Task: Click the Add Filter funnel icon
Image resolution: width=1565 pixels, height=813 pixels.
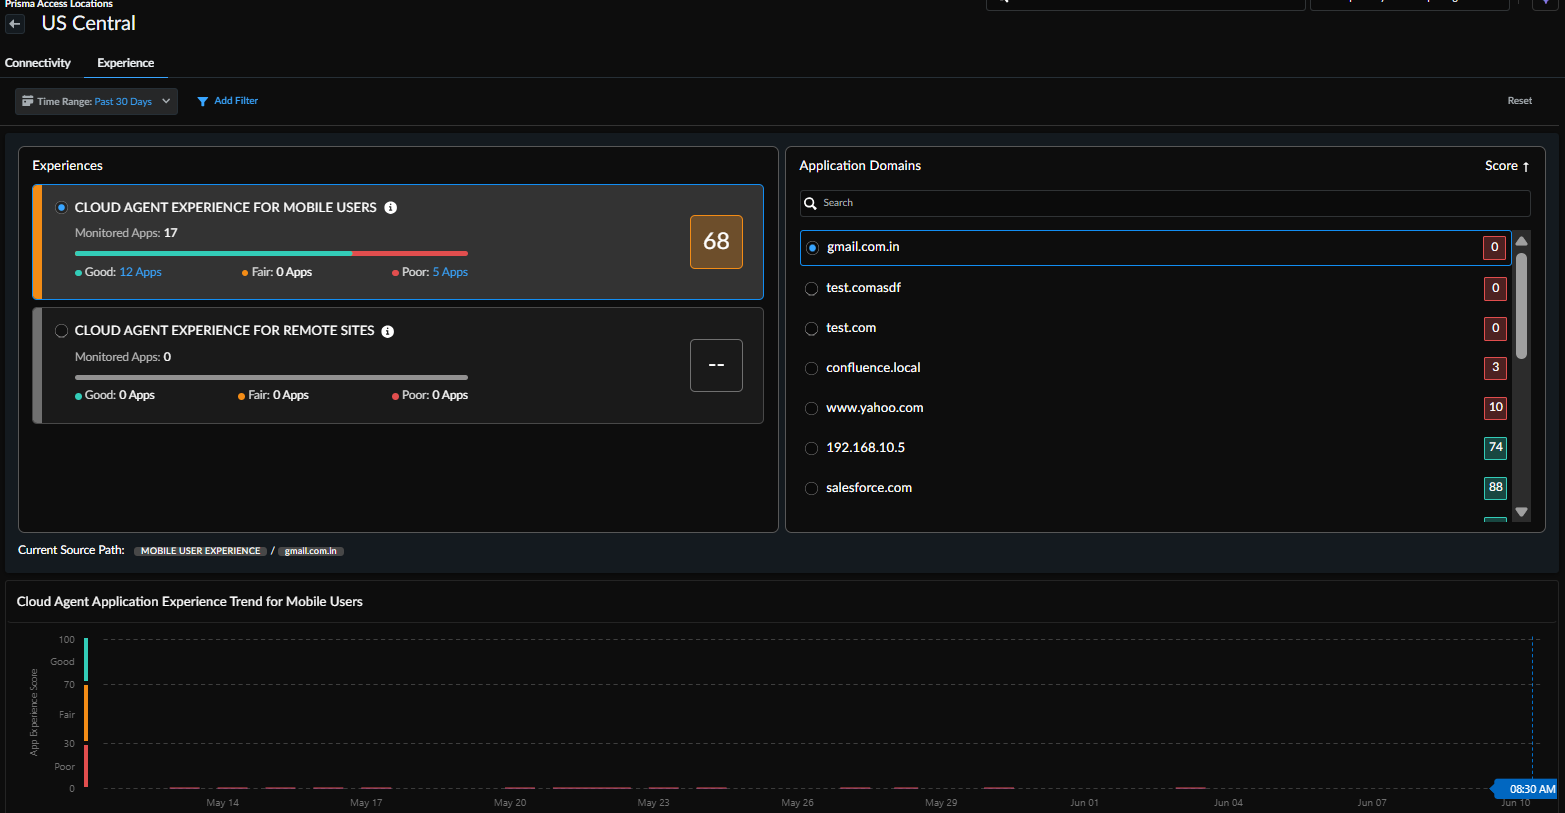Action: pos(203,102)
